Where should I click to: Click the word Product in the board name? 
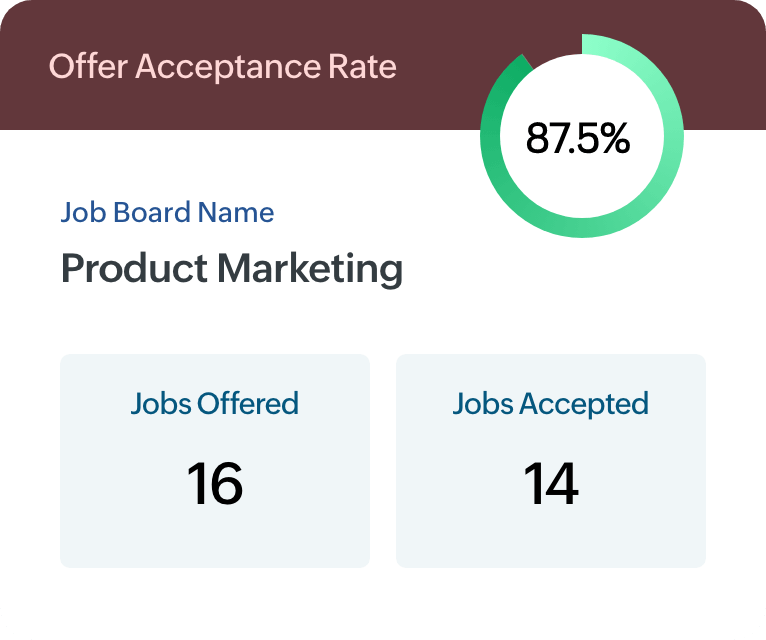click(x=134, y=269)
